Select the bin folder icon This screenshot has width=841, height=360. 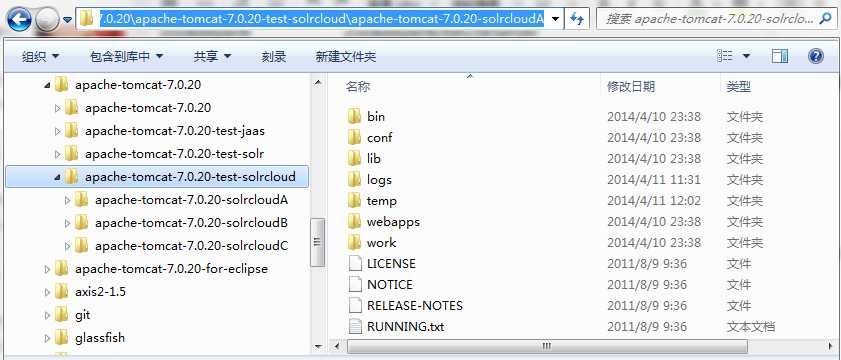click(x=354, y=116)
